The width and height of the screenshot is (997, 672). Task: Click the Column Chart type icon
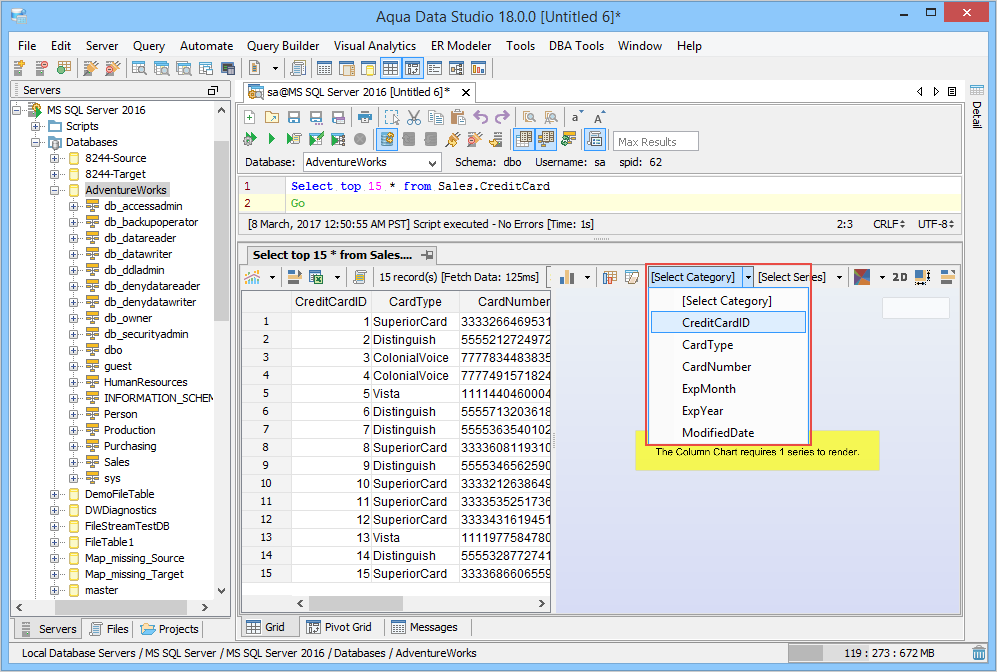click(x=567, y=277)
